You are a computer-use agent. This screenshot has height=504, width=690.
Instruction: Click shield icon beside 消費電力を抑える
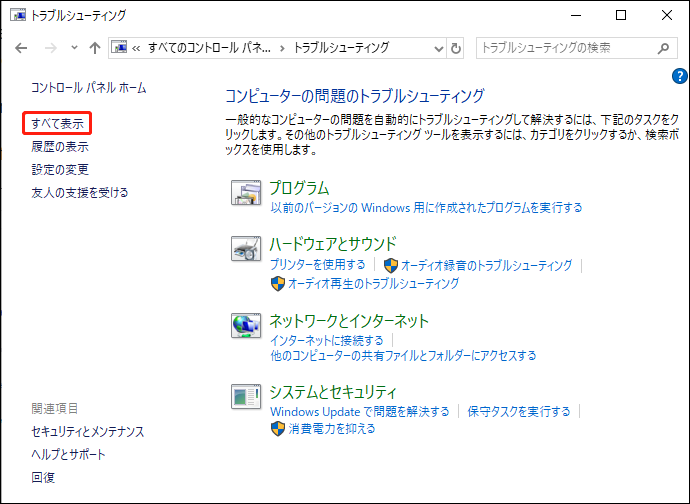point(278,429)
